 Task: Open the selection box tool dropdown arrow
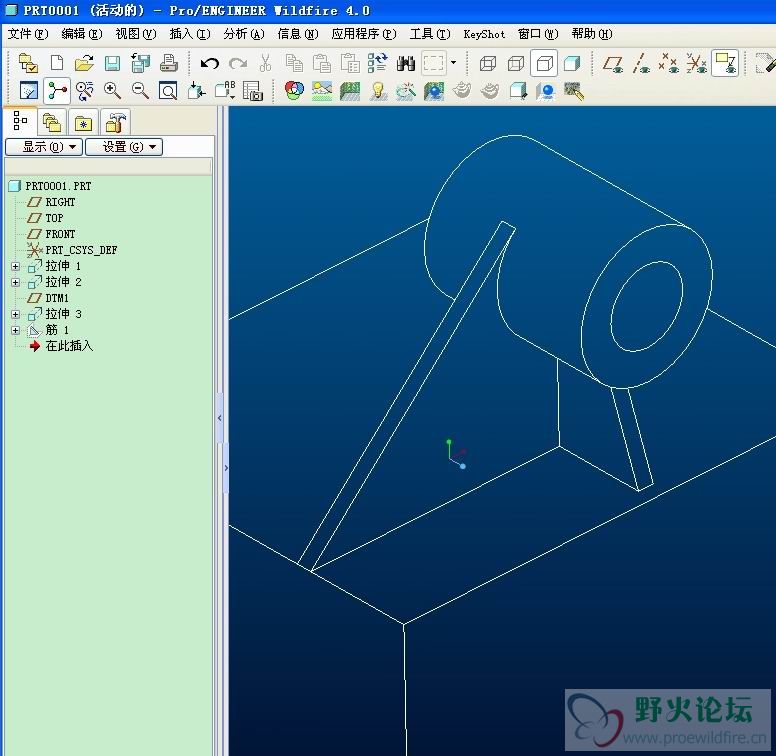point(453,63)
